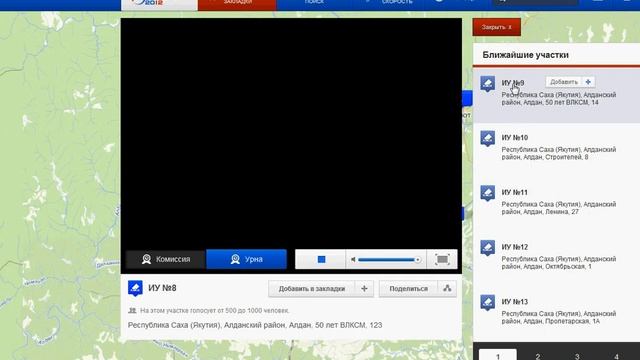Close the panel with the Закрыть button

click(496, 27)
